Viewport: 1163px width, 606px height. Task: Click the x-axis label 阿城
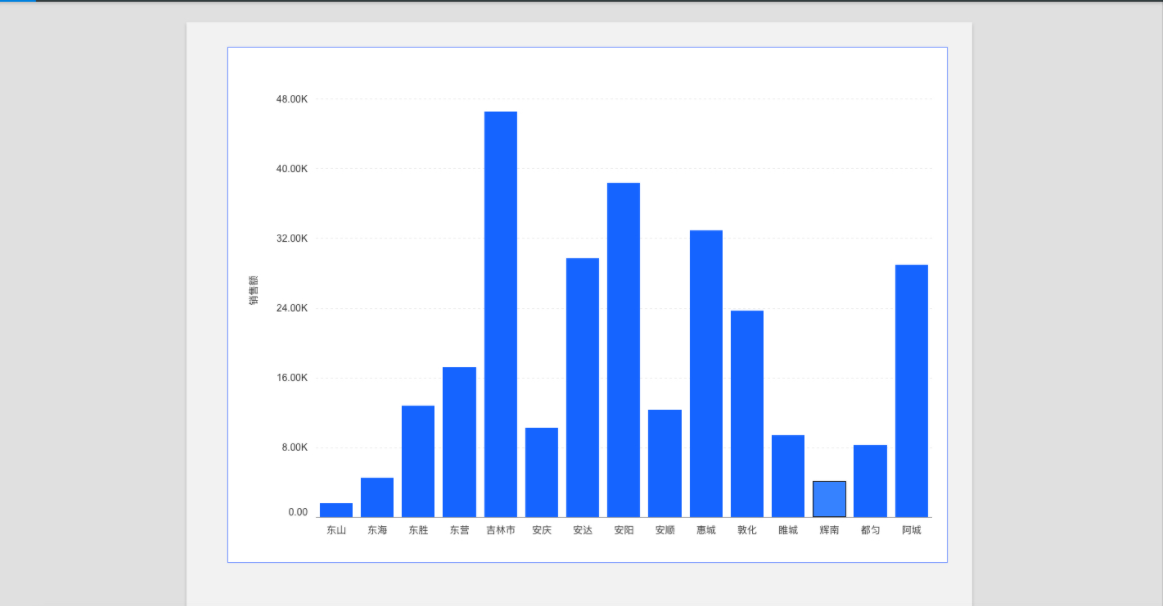(x=912, y=530)
